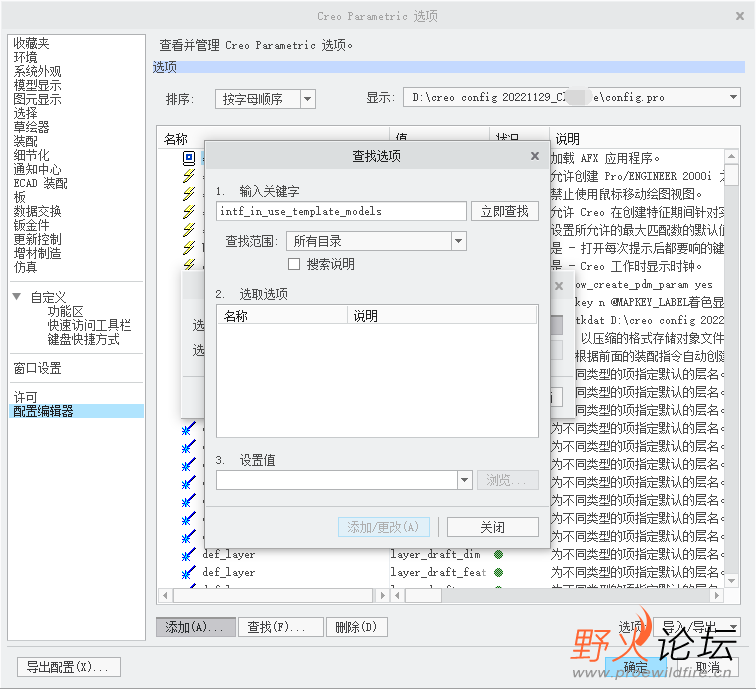756x689 pixels.
Task: Click the green status dot for layer_draft_feat
Action: (x=499, y=572)
